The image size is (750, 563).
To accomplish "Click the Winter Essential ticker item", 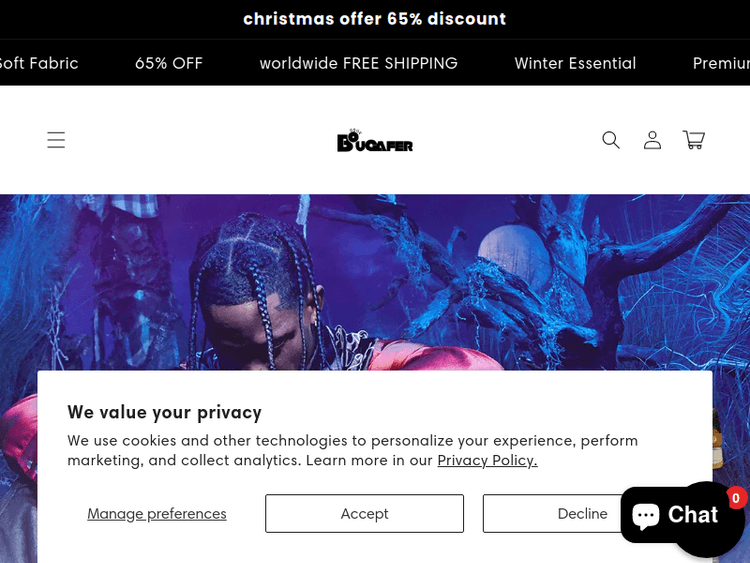I will 575,63.
